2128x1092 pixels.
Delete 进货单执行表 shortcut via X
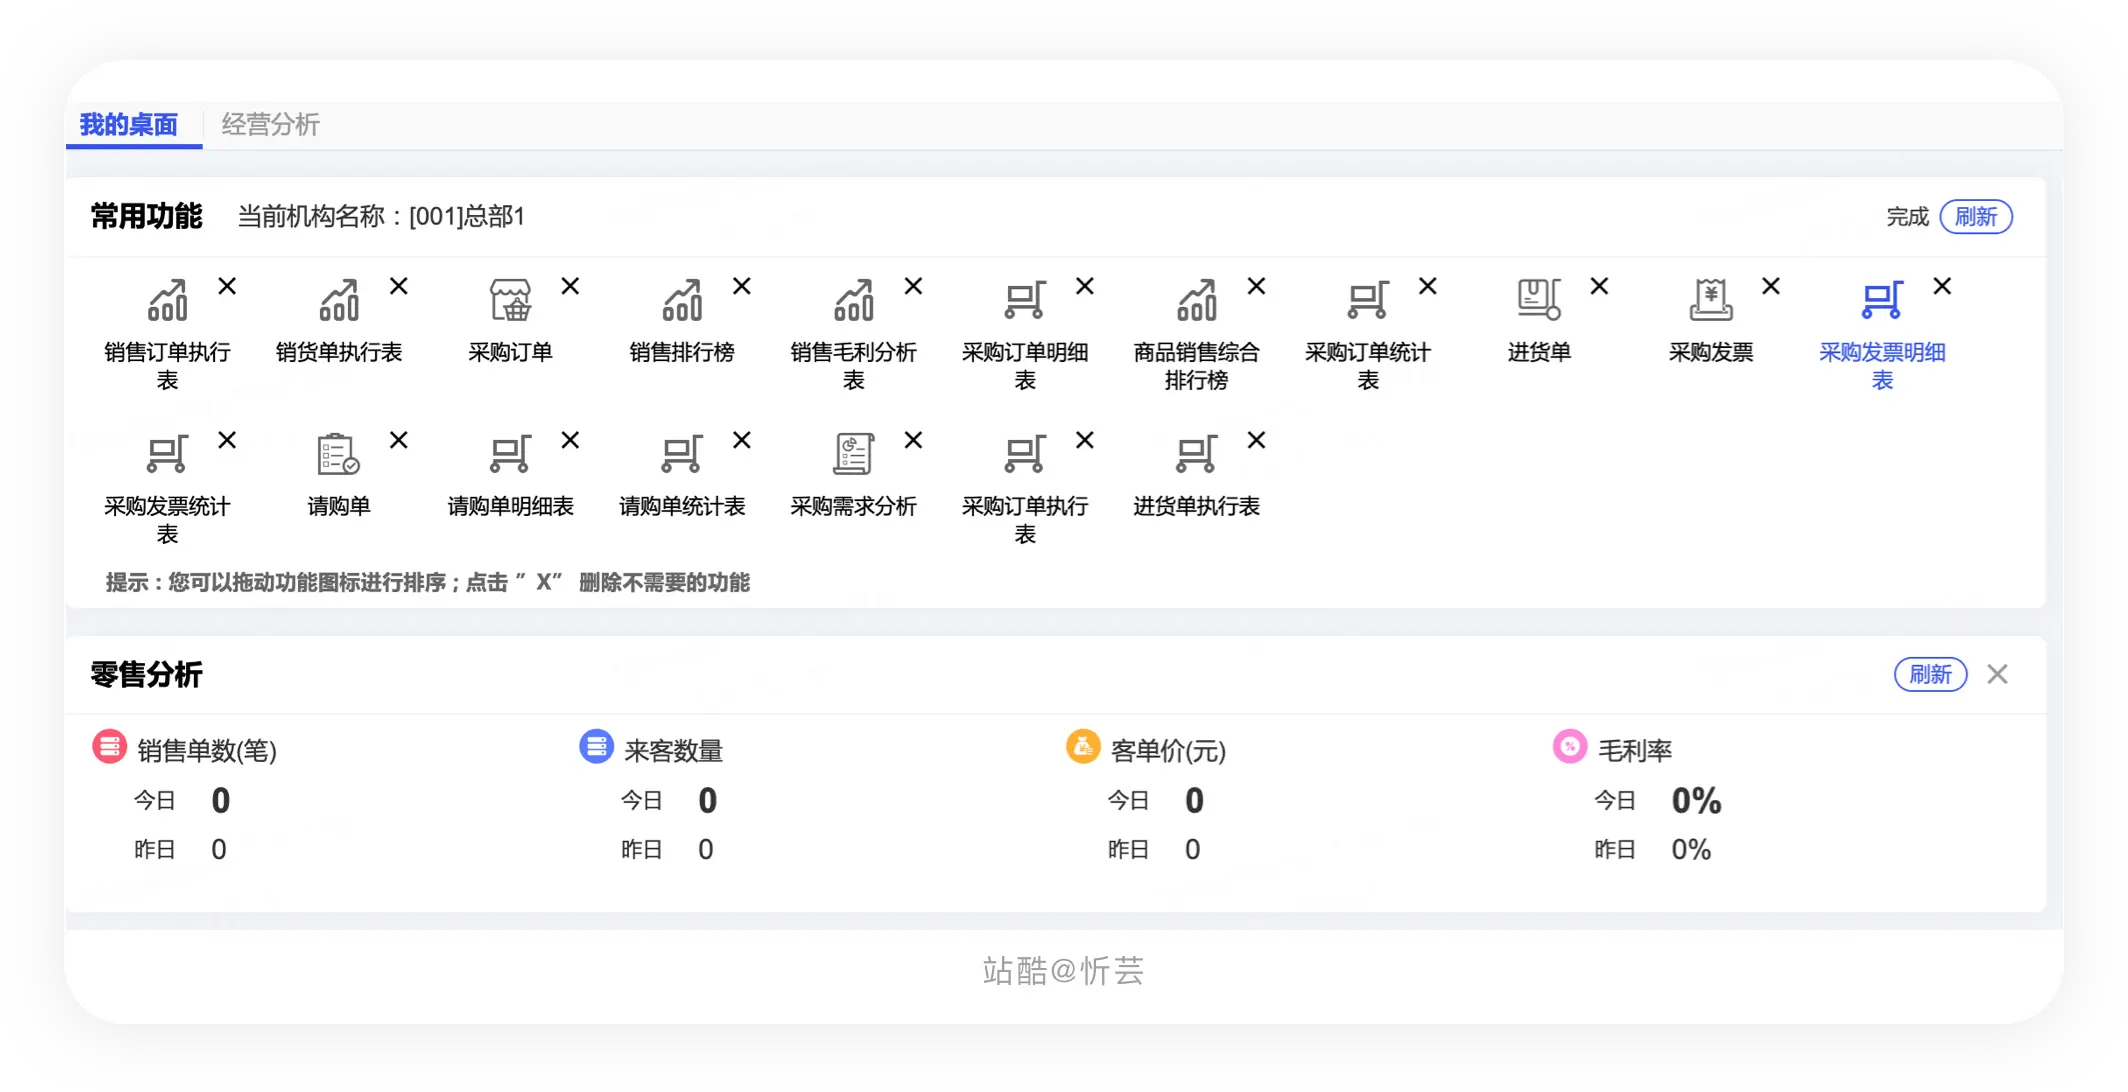(x=1257, y=440)
